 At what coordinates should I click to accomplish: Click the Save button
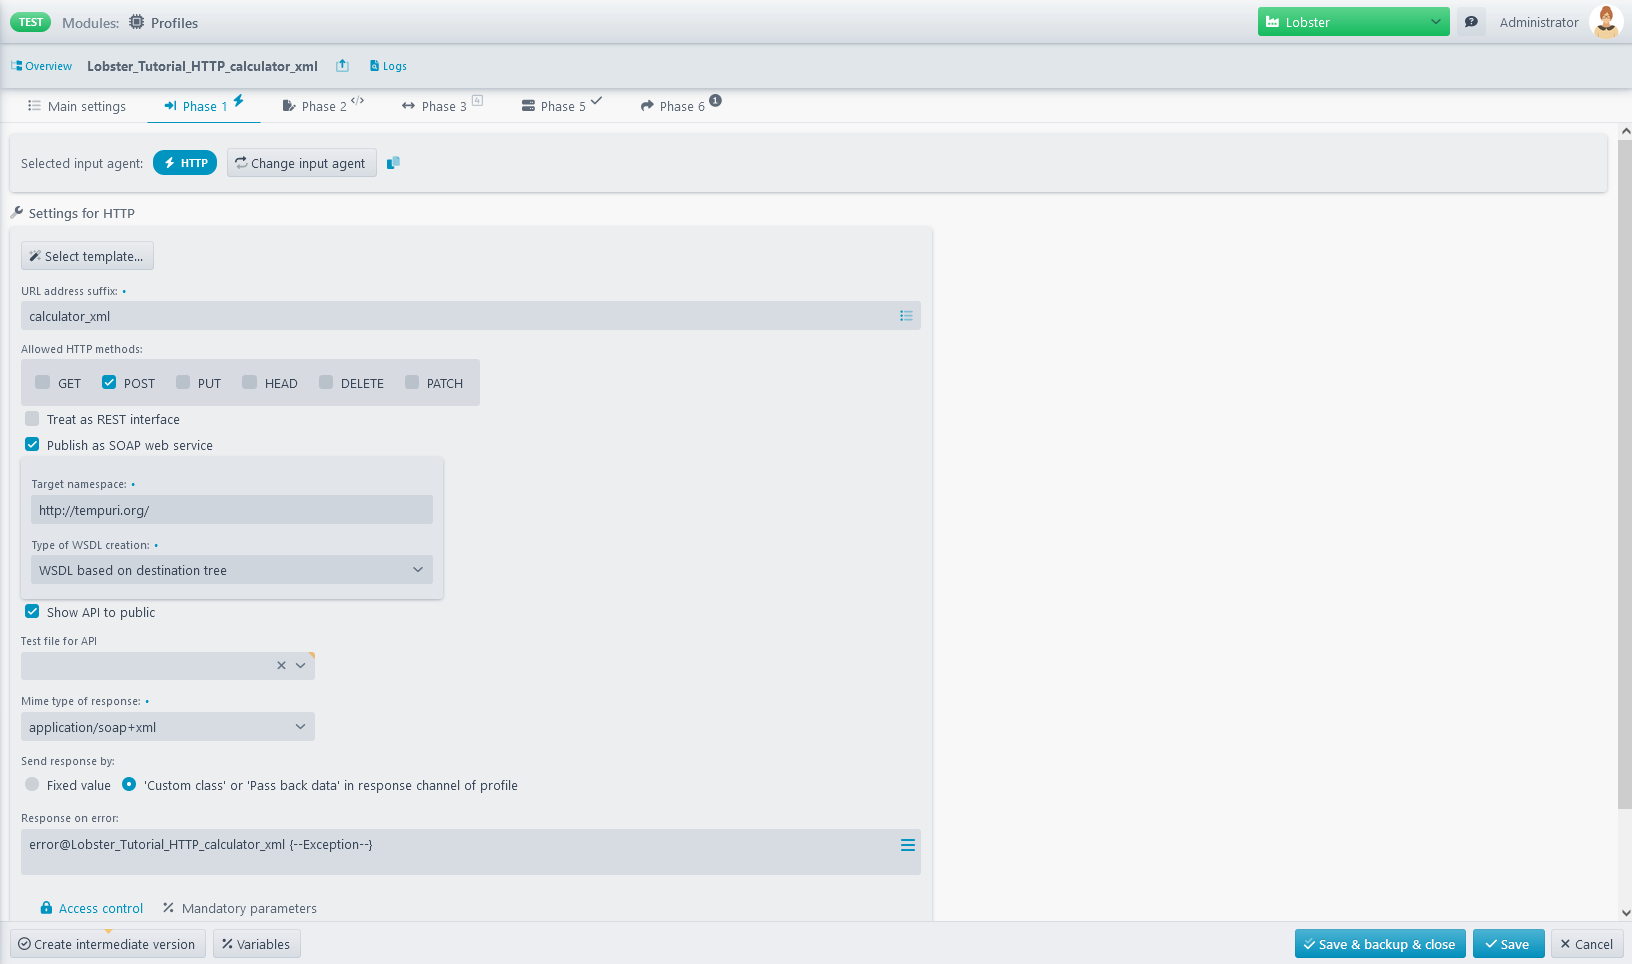coord(1508,944)
